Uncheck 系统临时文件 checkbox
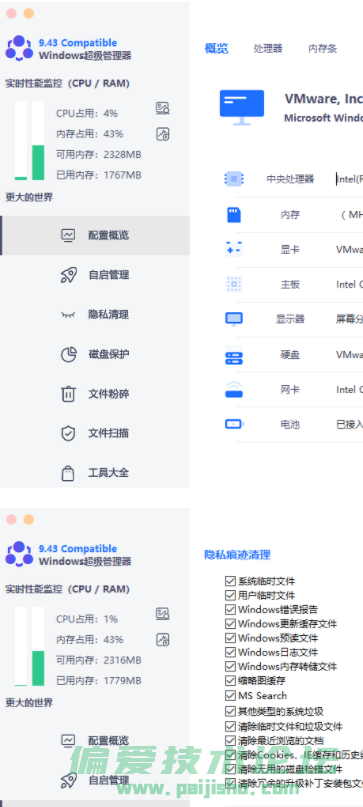363x807 pixels. coord(230,581)
